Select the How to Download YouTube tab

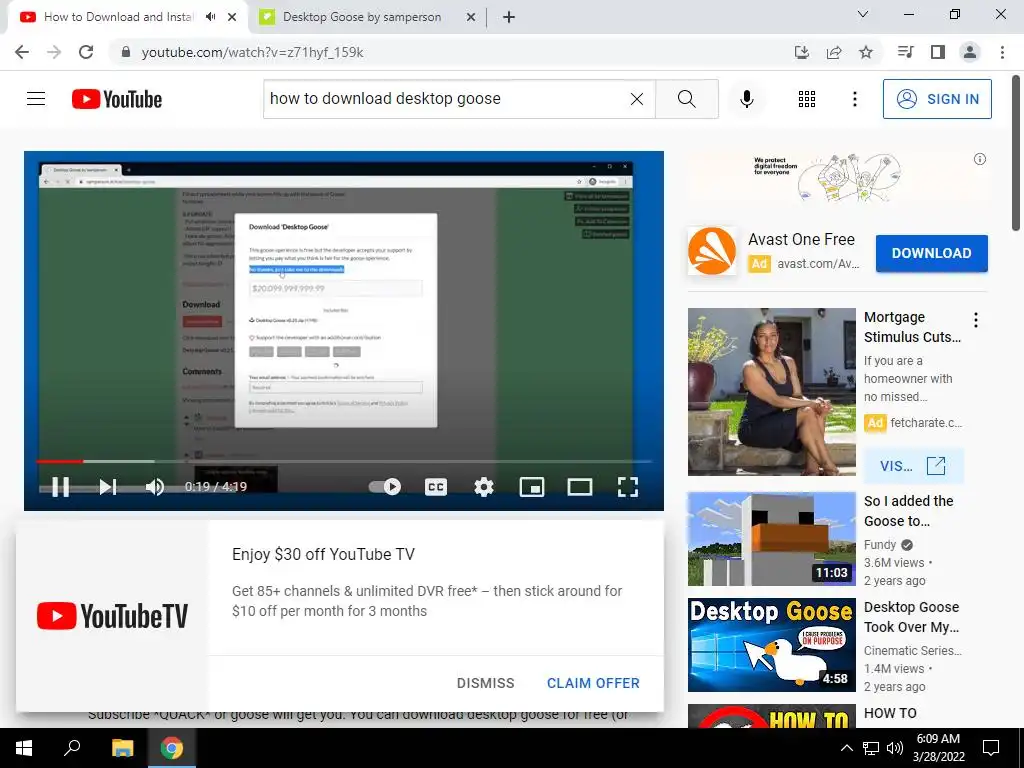(x=118, y=17)
